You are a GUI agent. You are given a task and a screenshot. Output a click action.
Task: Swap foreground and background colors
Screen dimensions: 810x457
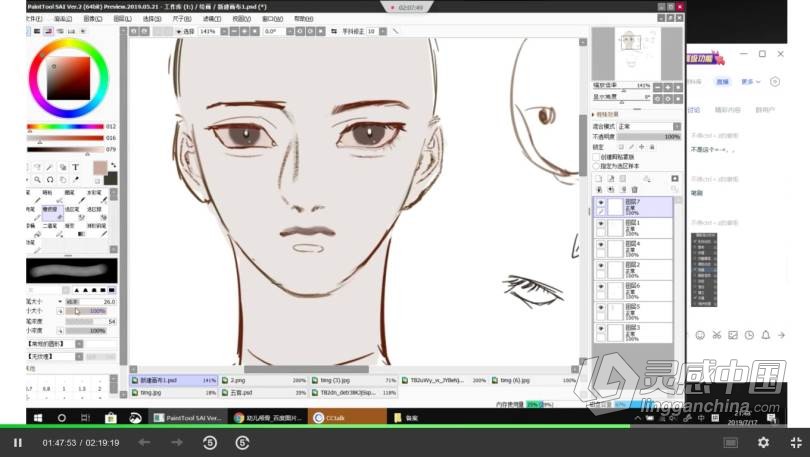click(x=113, y=165)
